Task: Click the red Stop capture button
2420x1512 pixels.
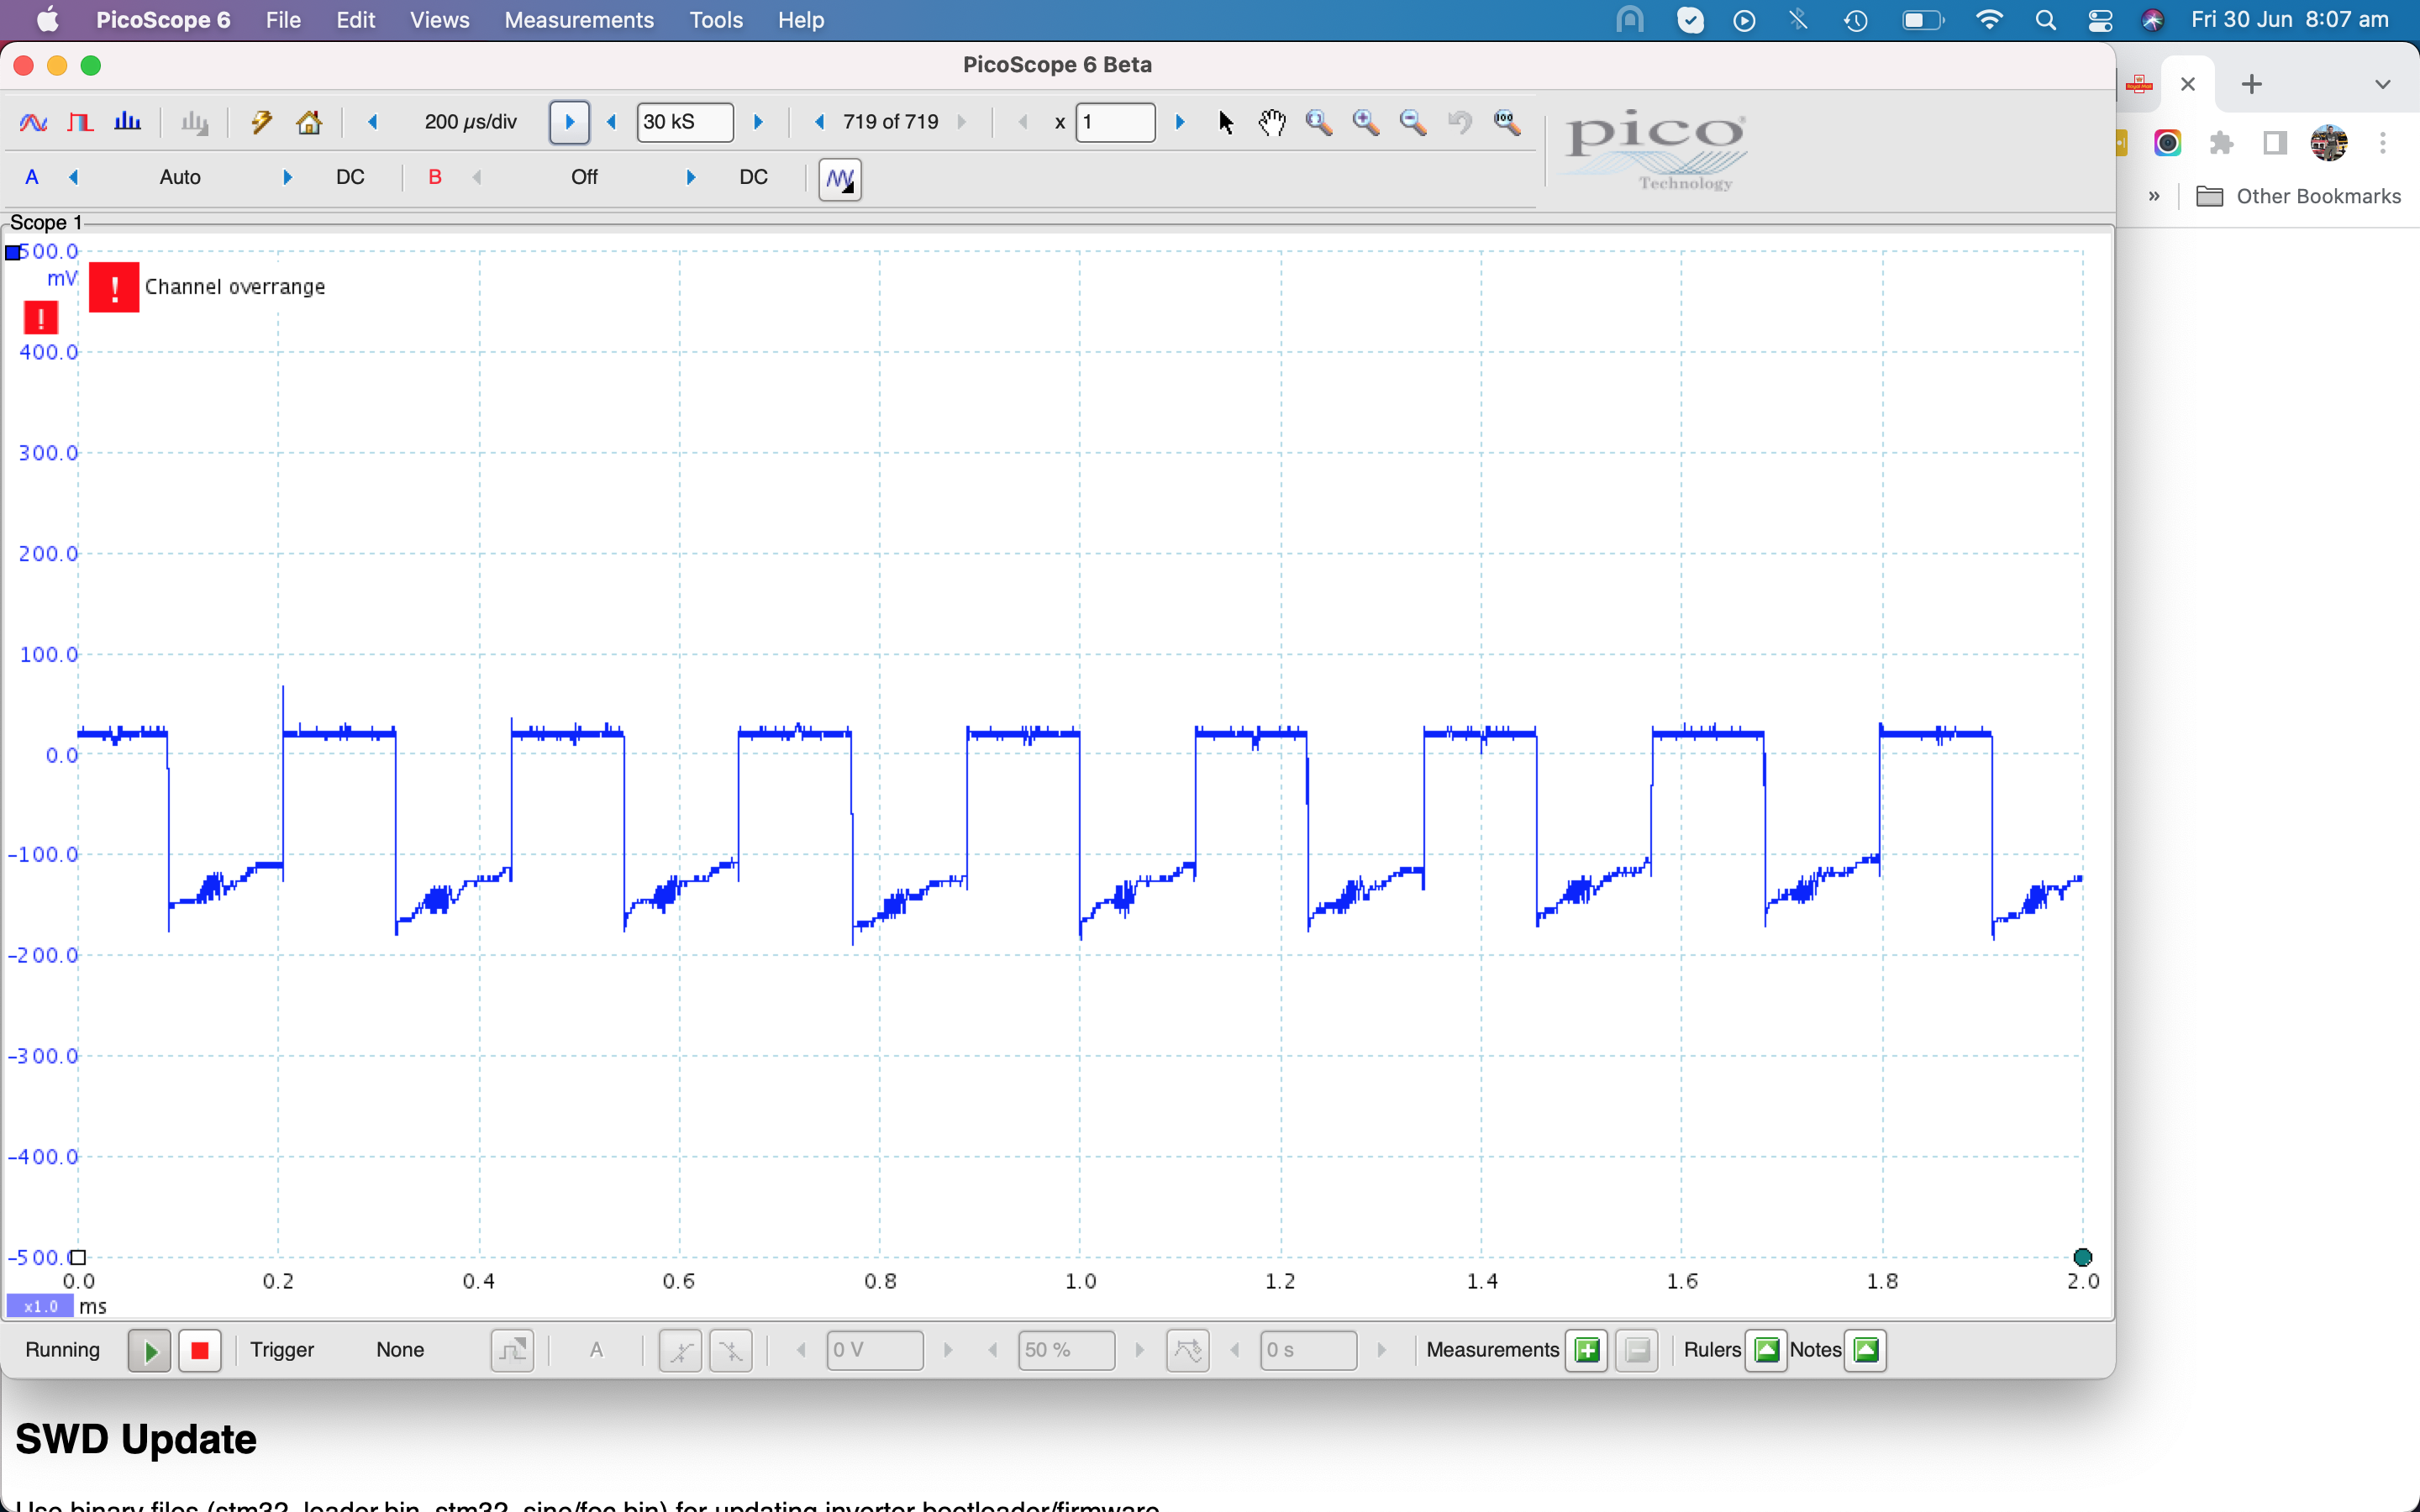Action: pyautogui.click(x=200, y=1351)
